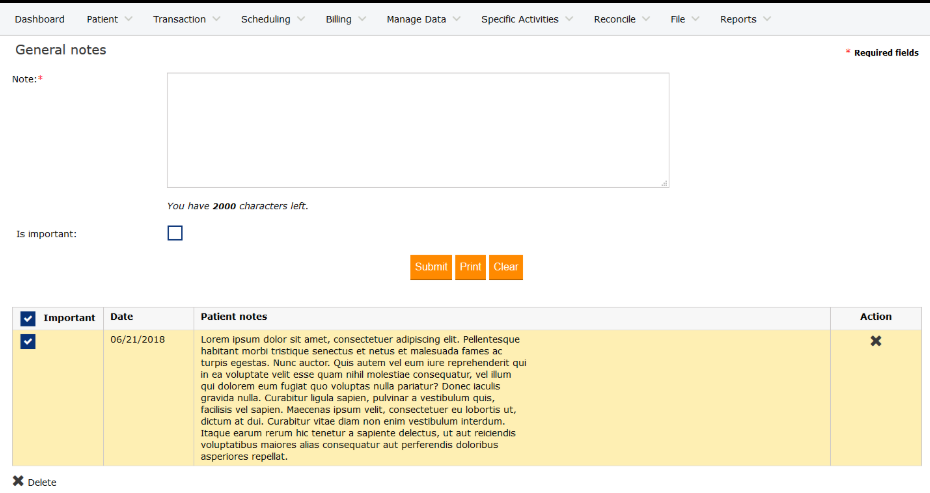Click inside the Note text area
This screenshot has width=930, height=493.
click(x=417, y=130)
